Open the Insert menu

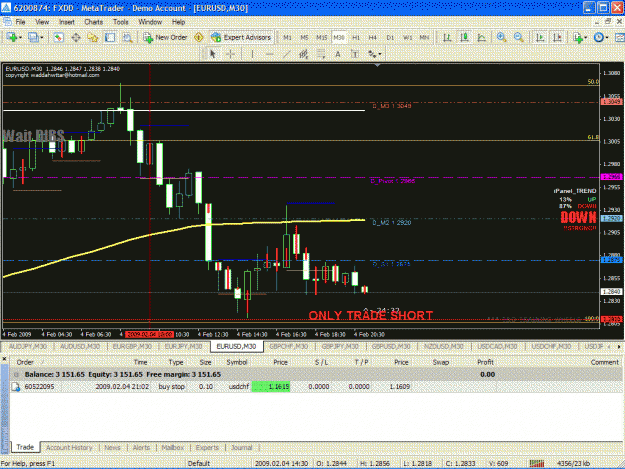67,22
